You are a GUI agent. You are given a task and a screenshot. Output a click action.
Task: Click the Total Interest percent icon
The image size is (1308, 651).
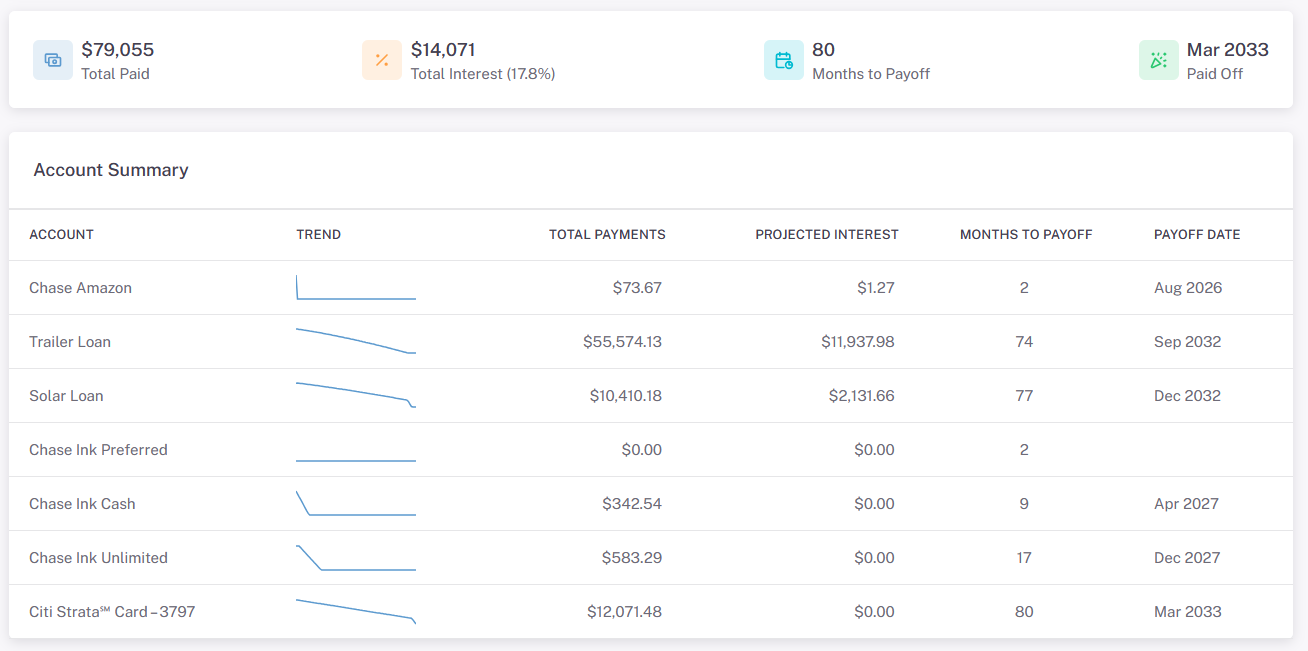coord(382,60)
